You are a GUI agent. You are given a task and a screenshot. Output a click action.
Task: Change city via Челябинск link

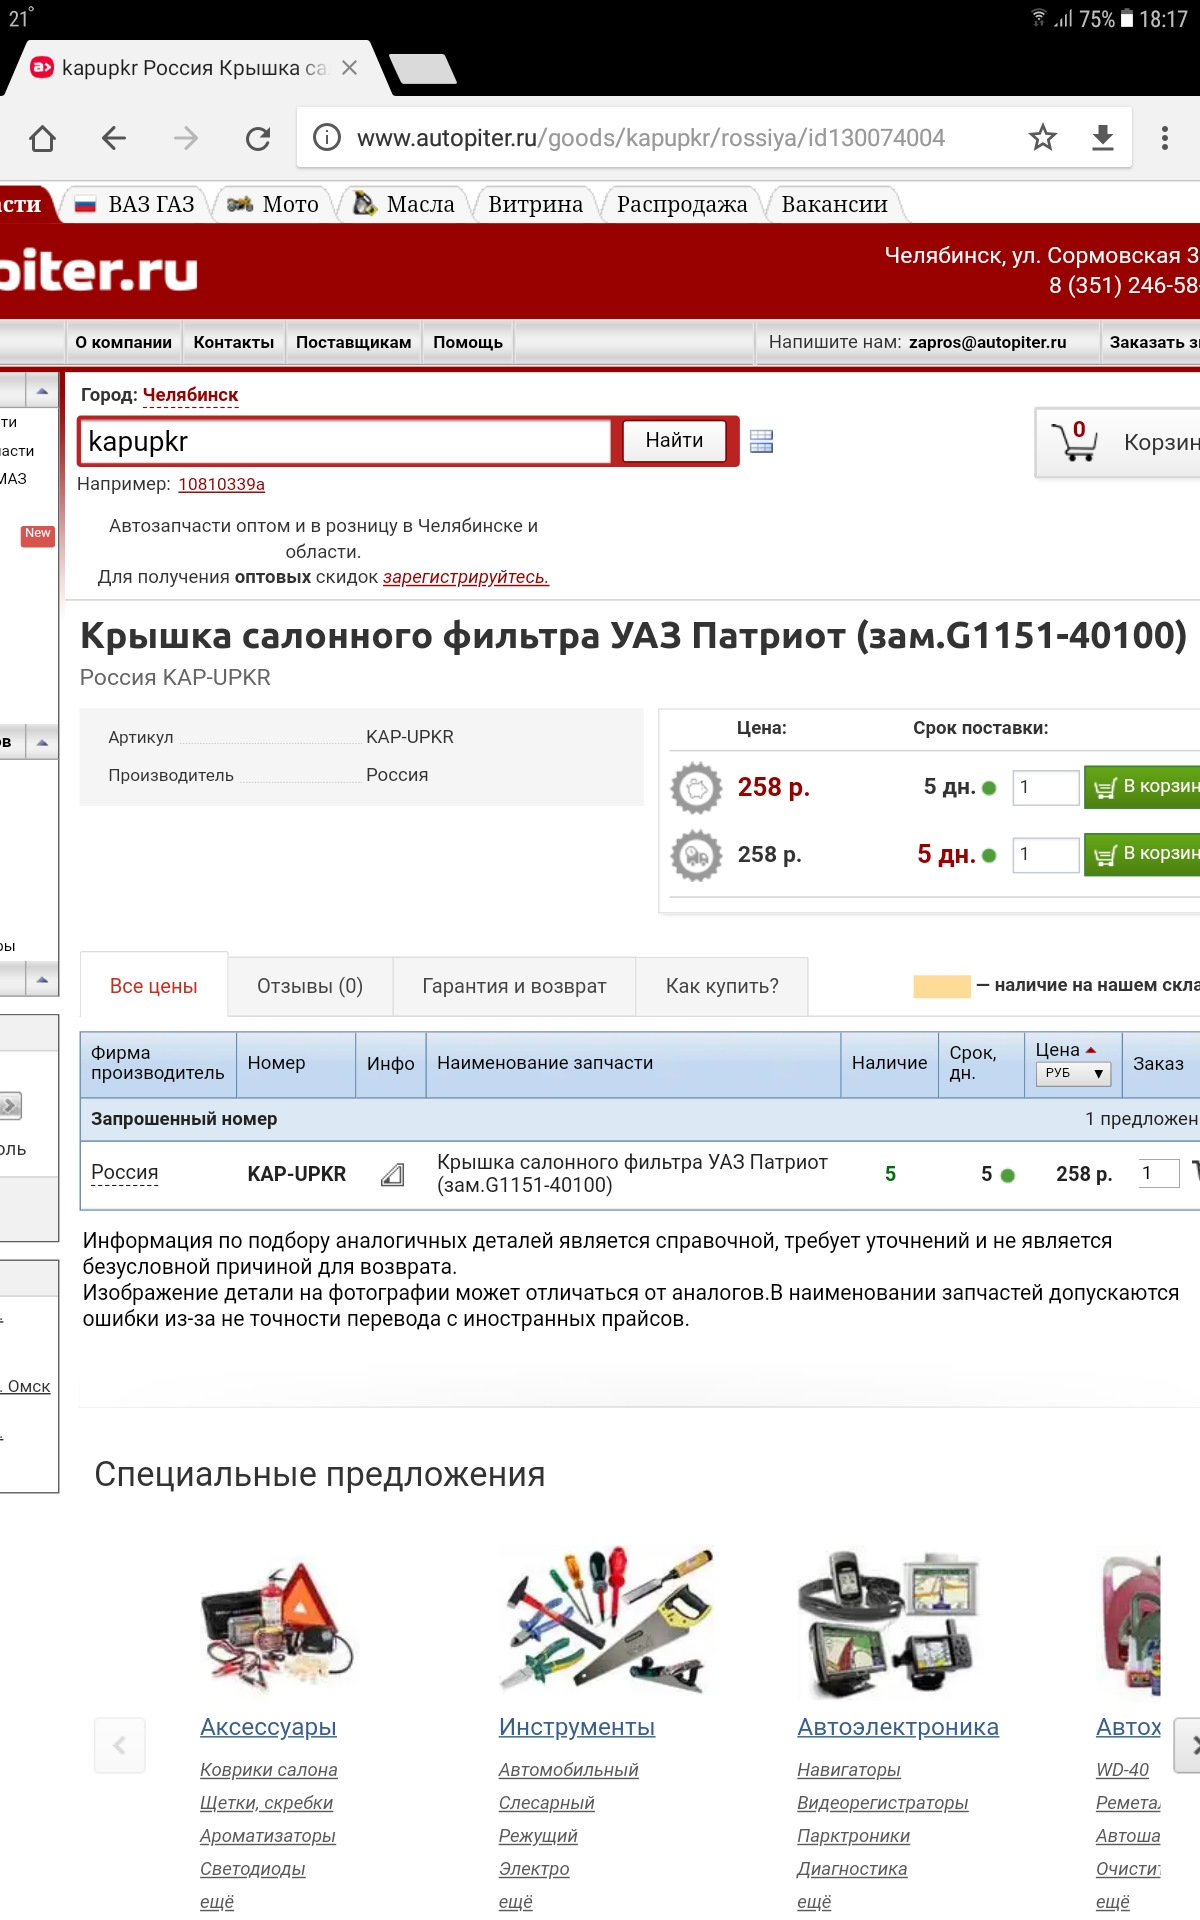(190, 395)
